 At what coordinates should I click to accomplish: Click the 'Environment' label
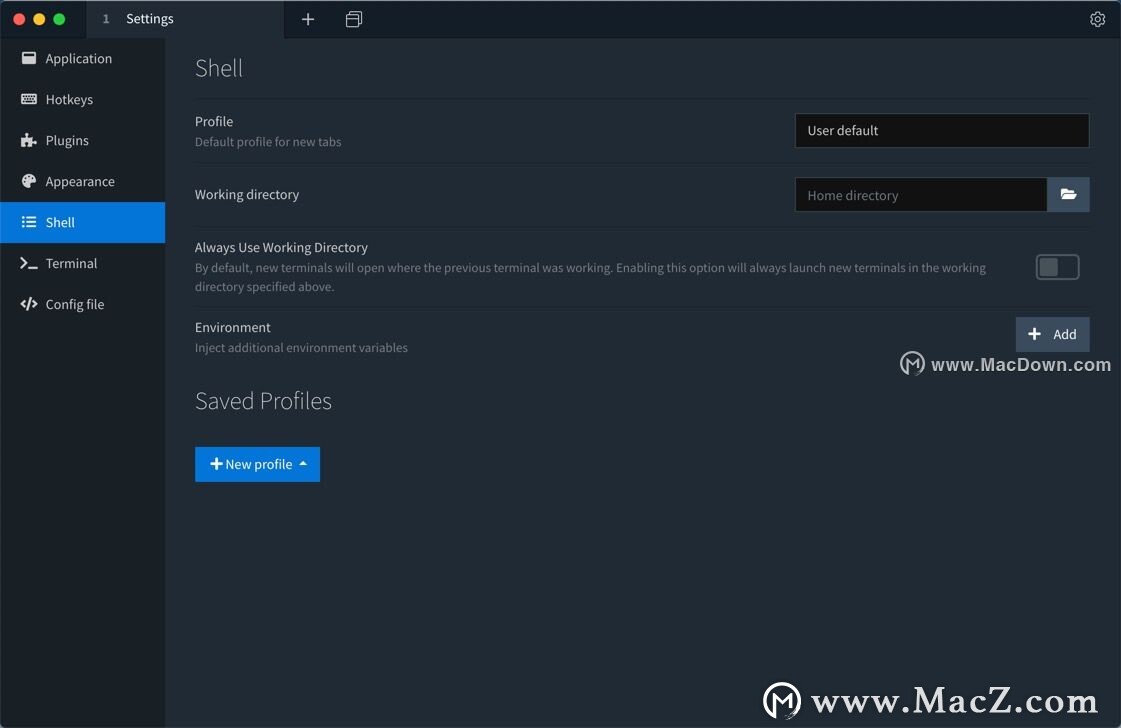[x=232, y=328]
